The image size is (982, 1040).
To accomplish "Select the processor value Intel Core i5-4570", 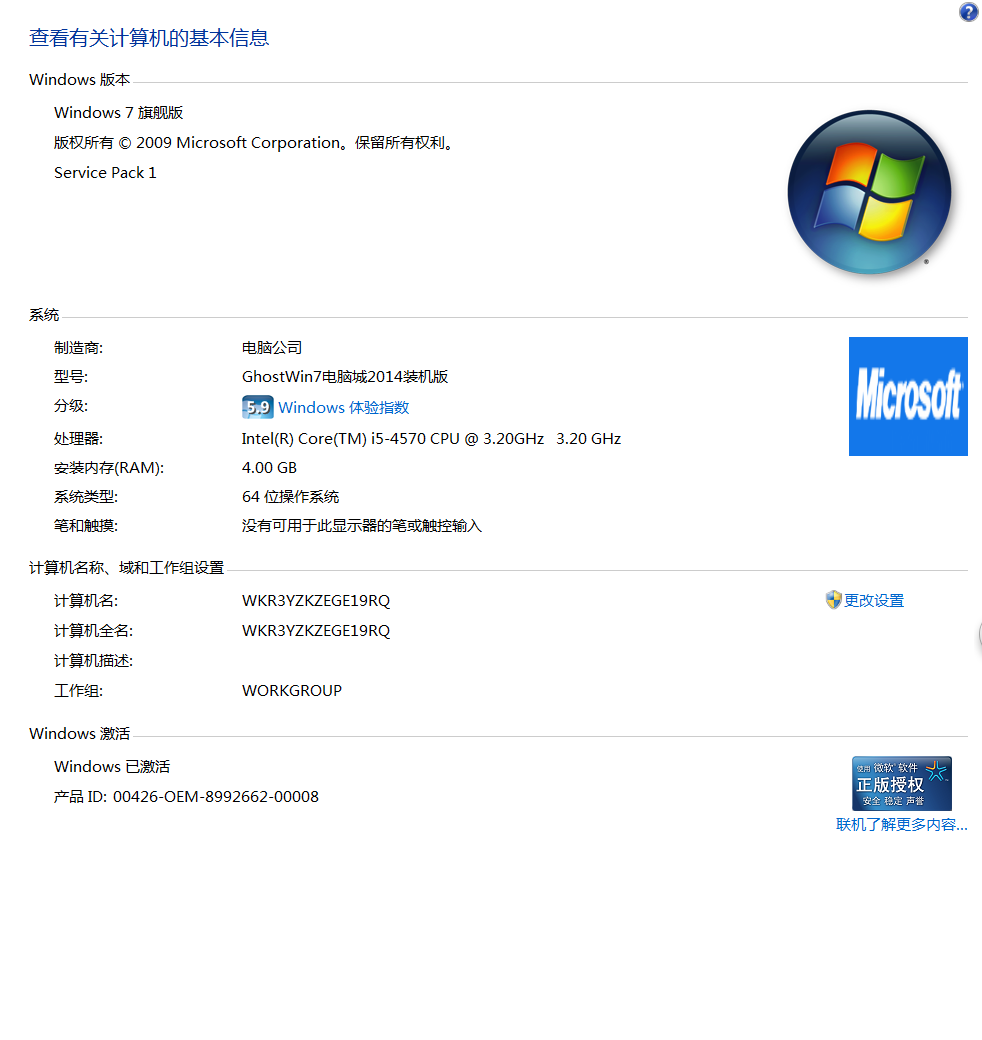I will [x=431, y=439].
